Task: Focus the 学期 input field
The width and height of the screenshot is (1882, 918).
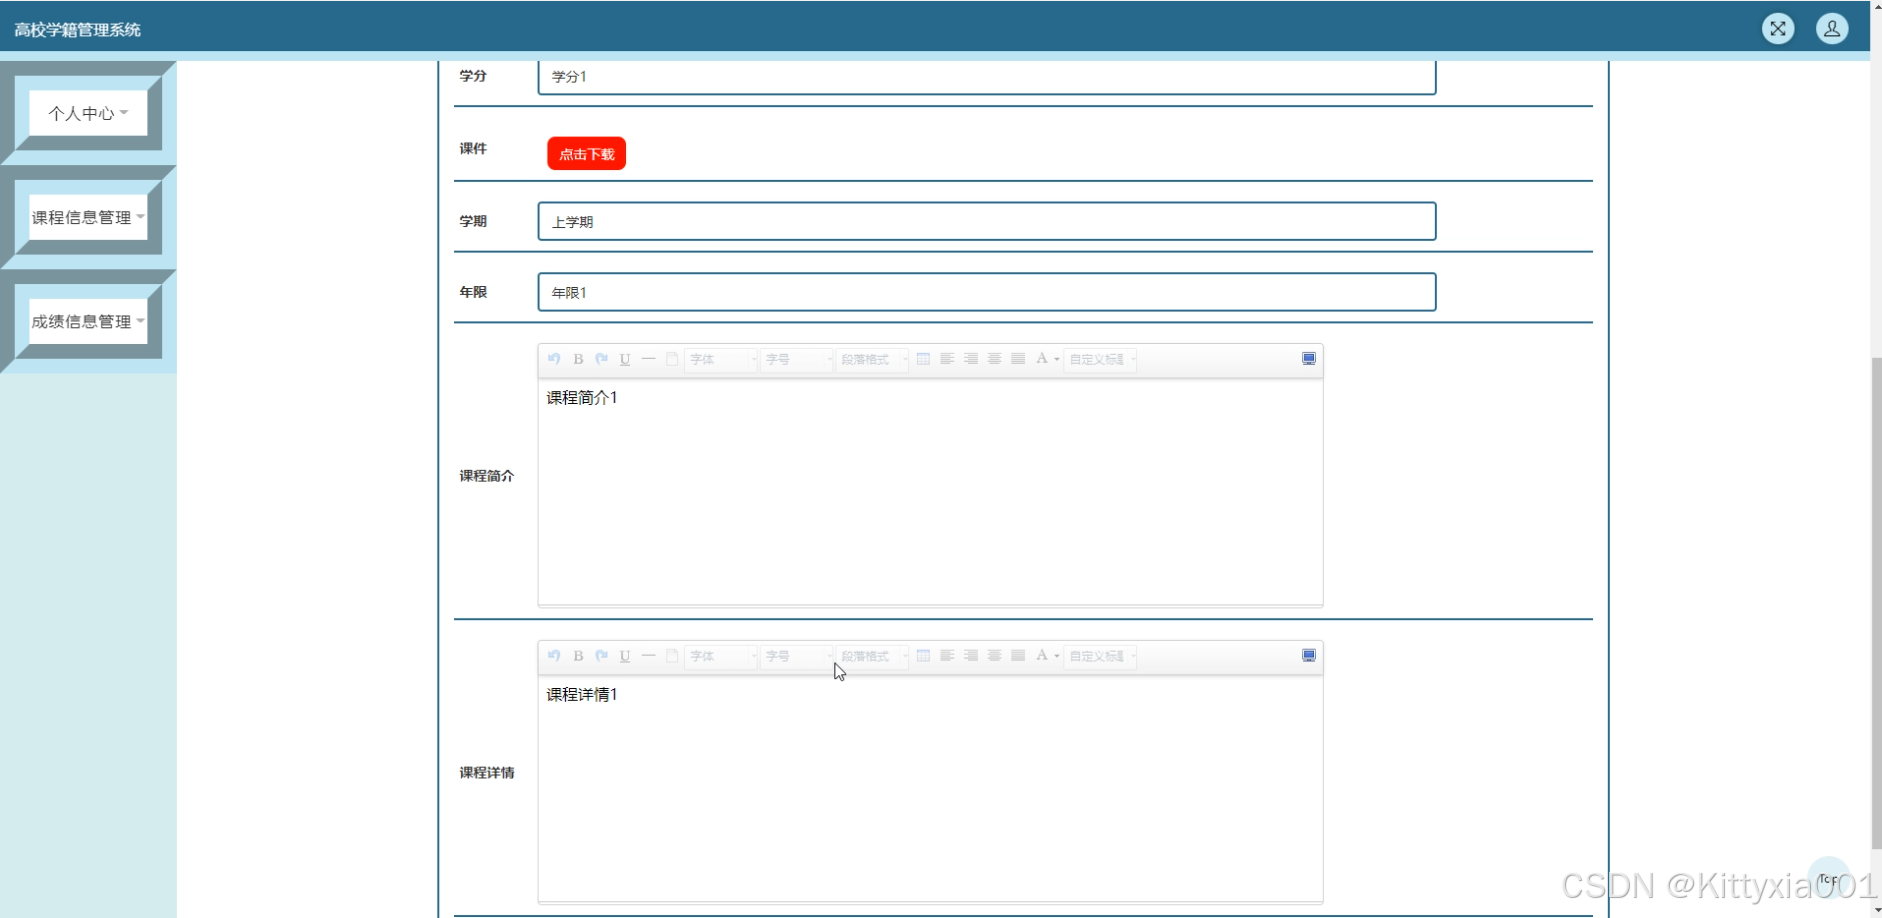Action: coord(987,221)
